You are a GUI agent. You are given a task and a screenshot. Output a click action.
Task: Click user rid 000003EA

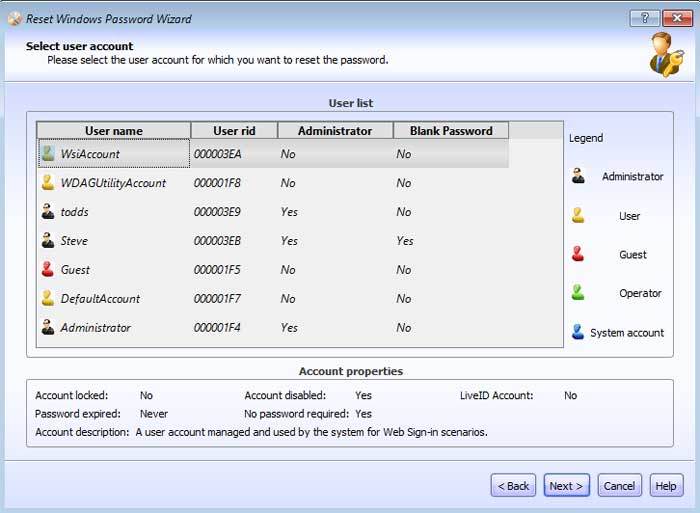(x=217, y=154)
